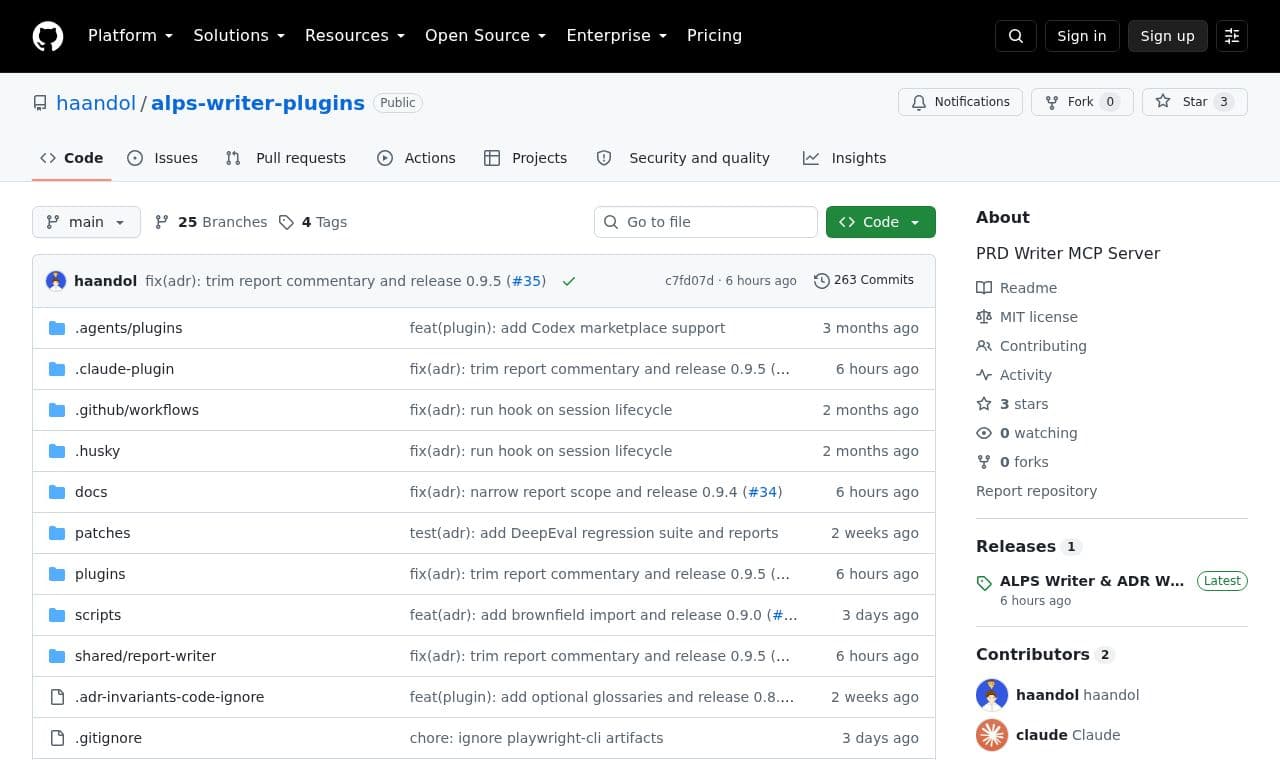Show all 25 Branches
Image resolution: width=1280 pixels, height=760 pixels.
pyautogui.click(x=211, y=222)
